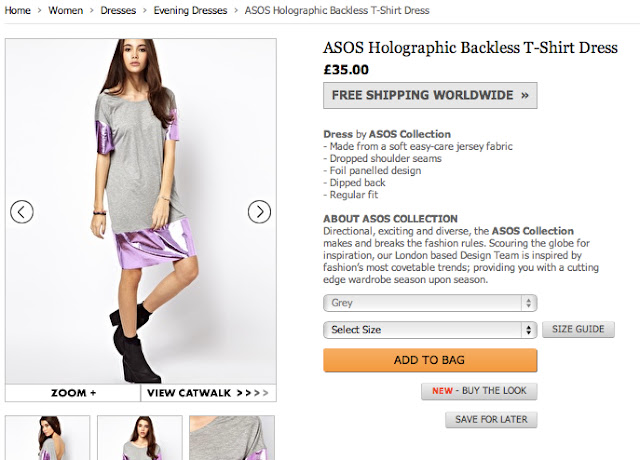Image resolution: width=640 pixels, height=460 pixels.
Task: Click the previous image arrow
Action: tap(22, 211)
